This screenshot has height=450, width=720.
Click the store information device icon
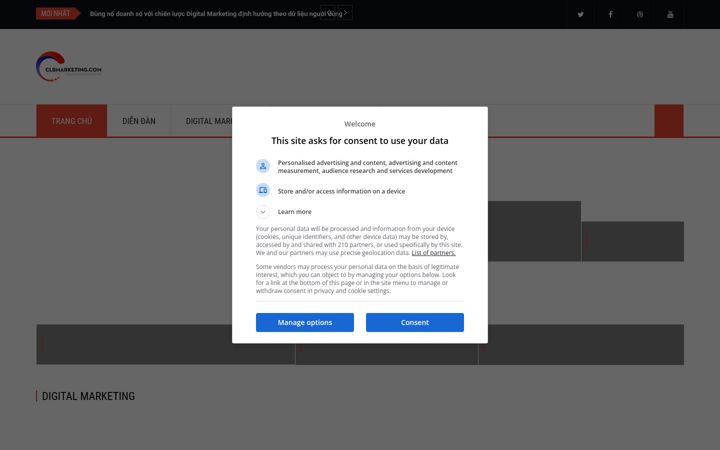tap(263, 190)
